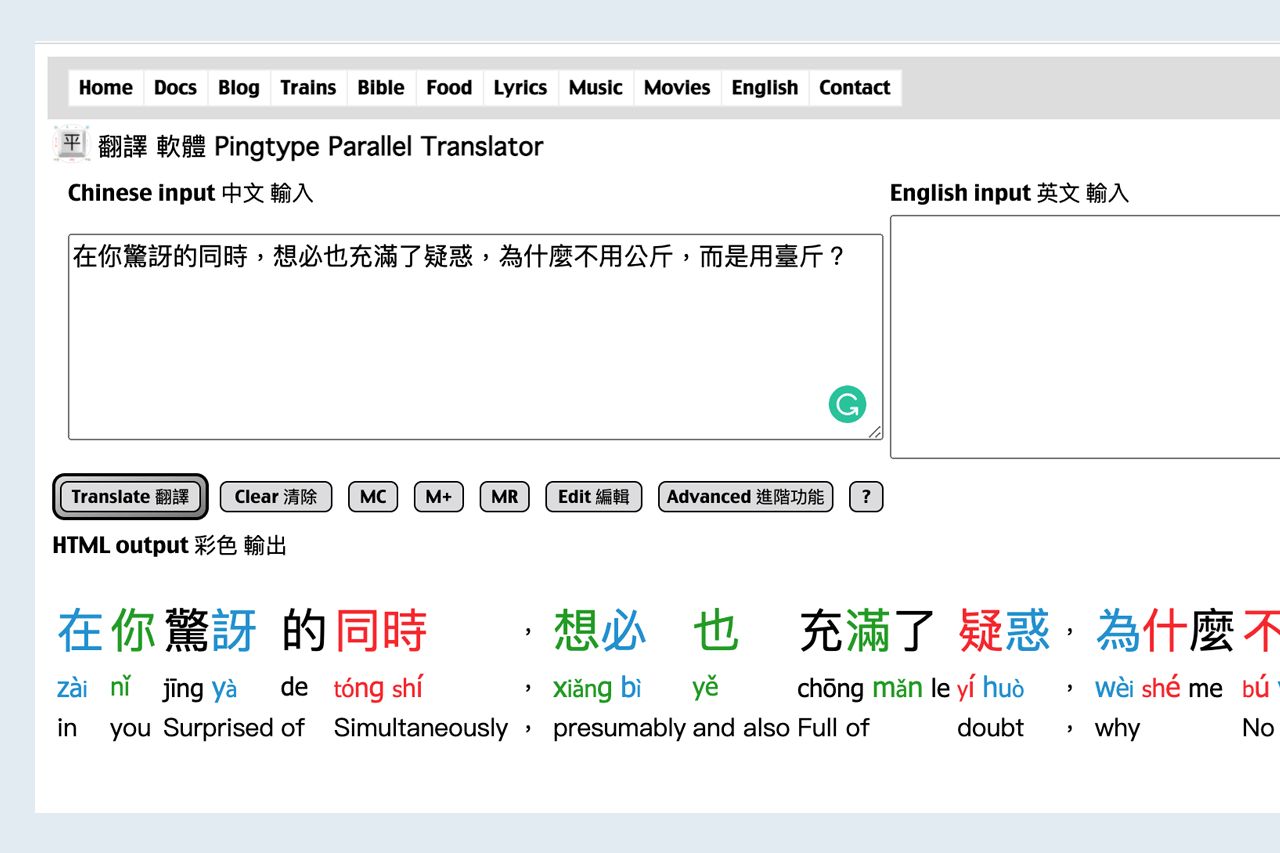The width and height of the screenshot is (1280, 853).
Task: Click the translation 'and also'
Action: pyautogui.click(x=742, y=728)
